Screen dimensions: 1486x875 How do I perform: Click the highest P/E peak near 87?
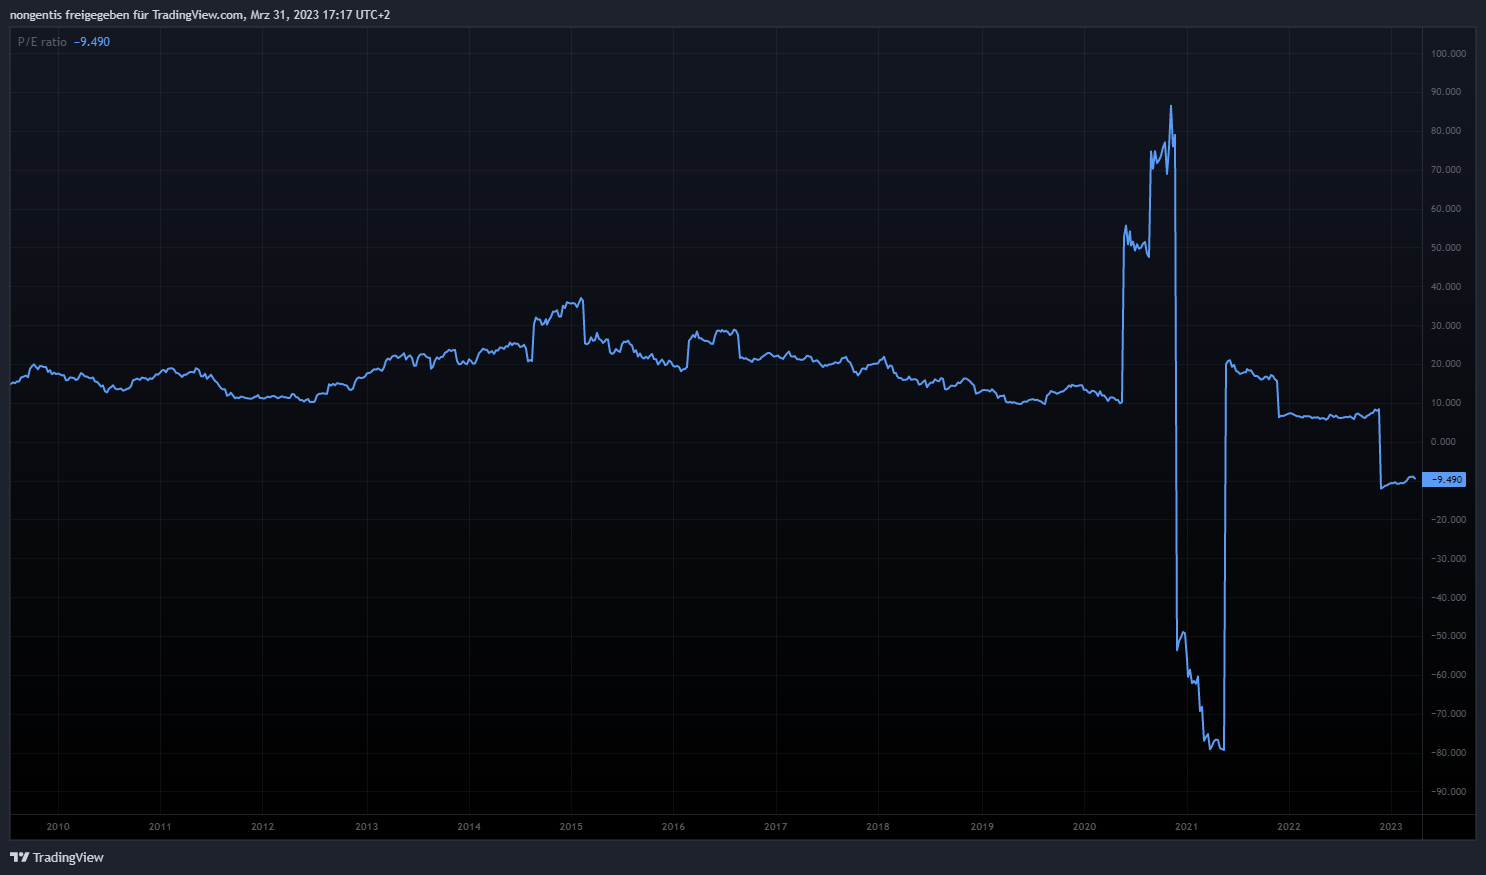pyautogui.click(x=1171, y=107)
